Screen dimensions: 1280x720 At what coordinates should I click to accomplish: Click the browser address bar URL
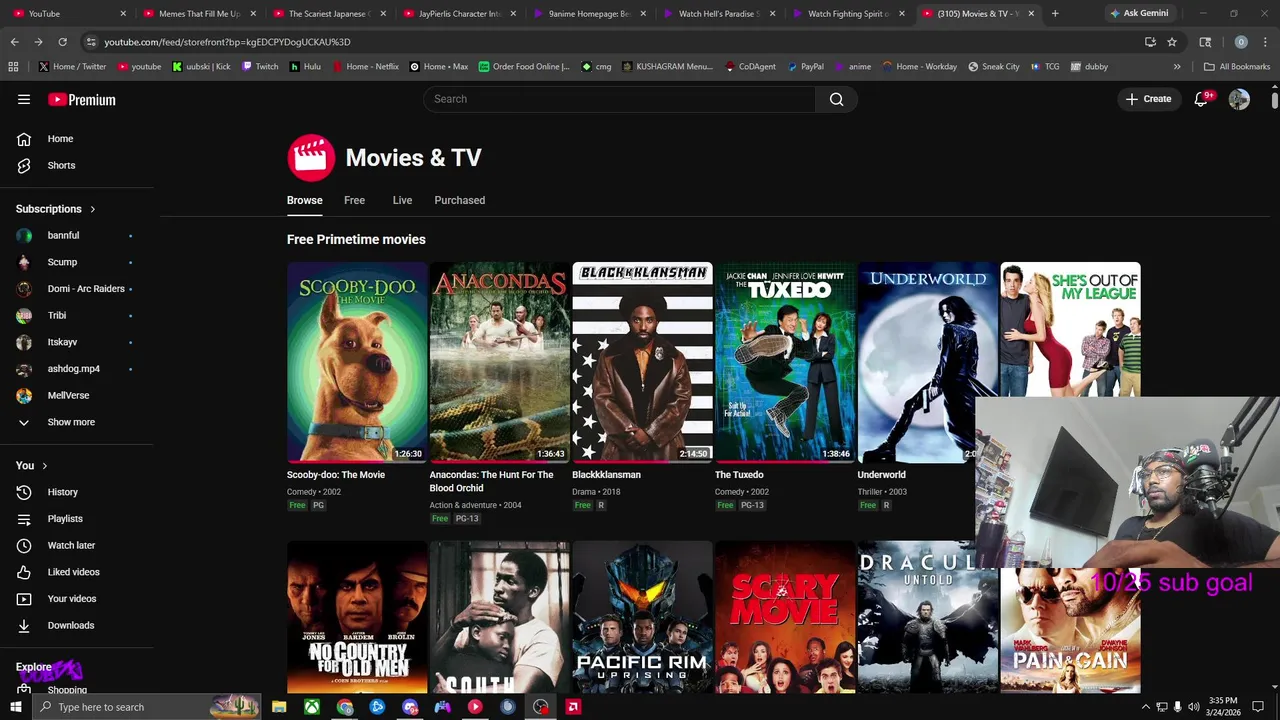pos(227,42)
